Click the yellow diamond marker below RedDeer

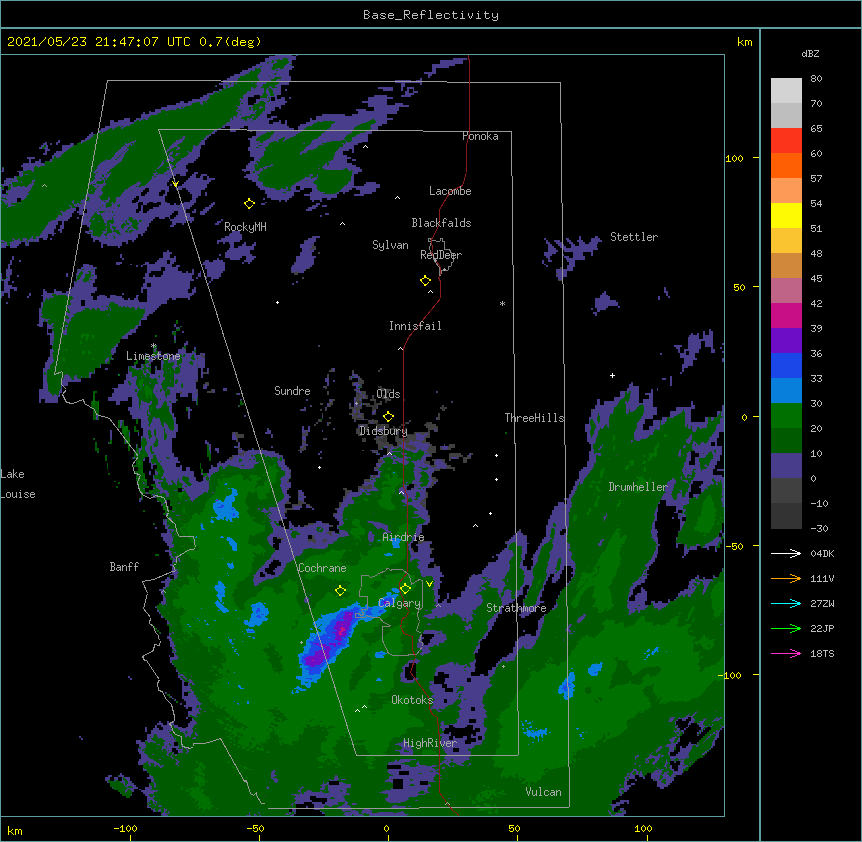425,281
